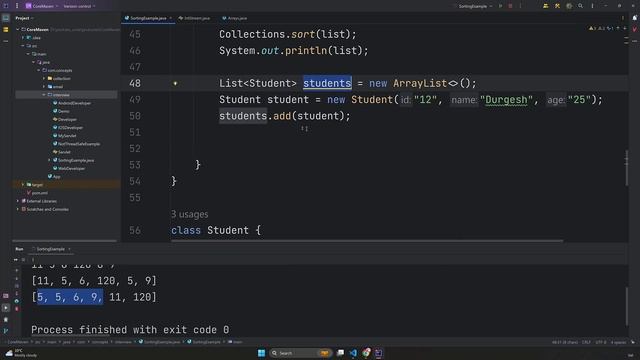This screenshot has height=360, width=640.
Task: Open WebDeveloper class in project tree
Action: point(69,168)
